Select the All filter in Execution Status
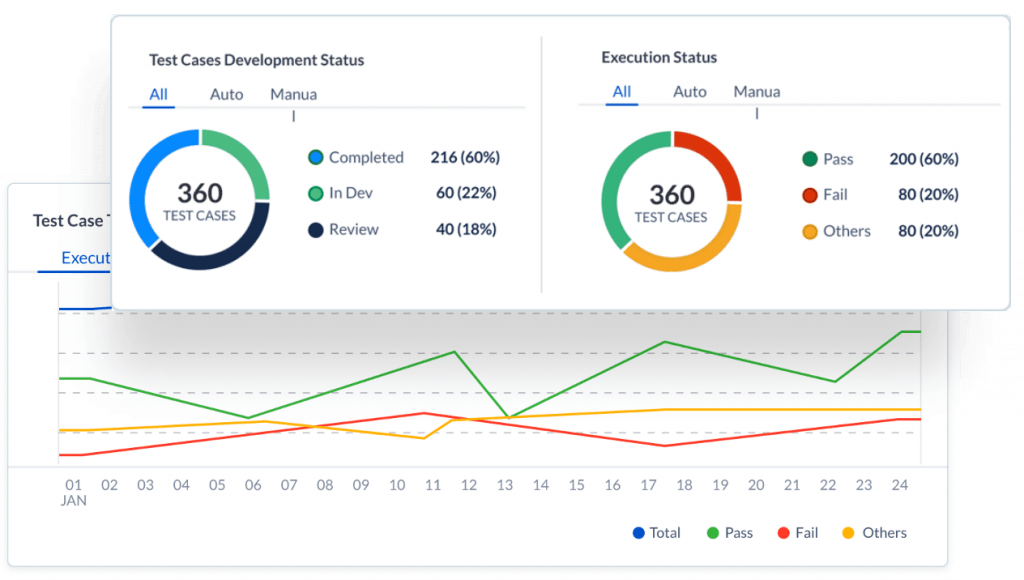The height and width of the screenshot is (580, 1024). click(621, 91)
